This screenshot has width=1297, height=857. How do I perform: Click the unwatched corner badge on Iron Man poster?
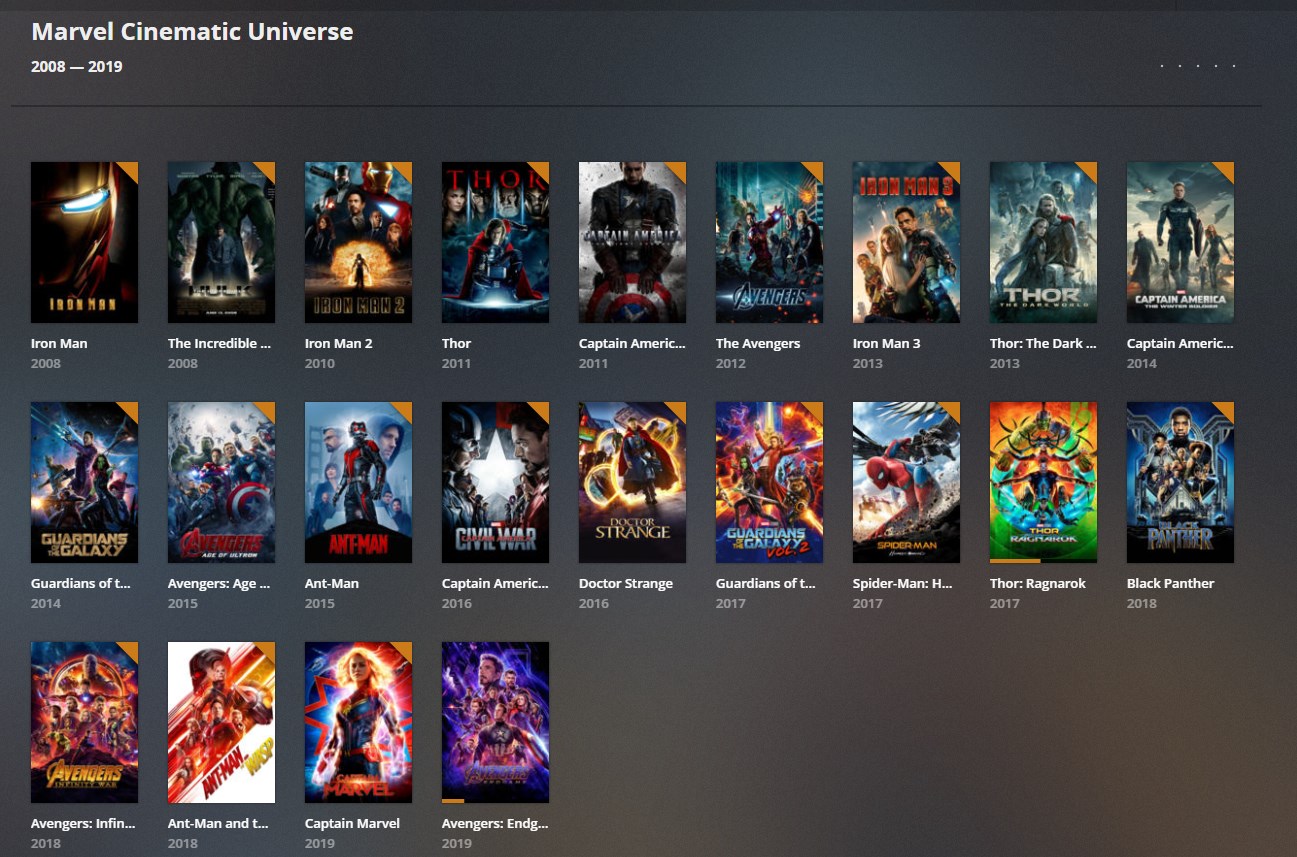pos(130,170)
